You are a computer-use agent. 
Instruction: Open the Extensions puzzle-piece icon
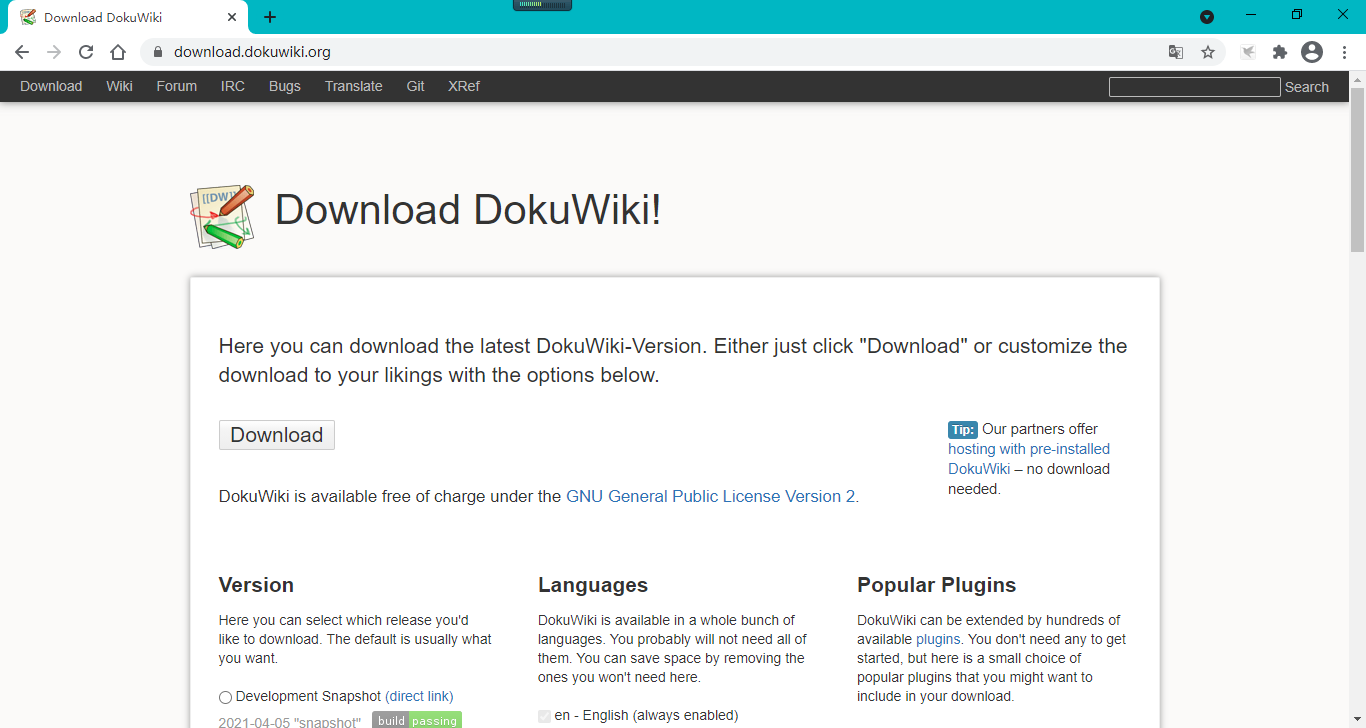point(1280,51)
